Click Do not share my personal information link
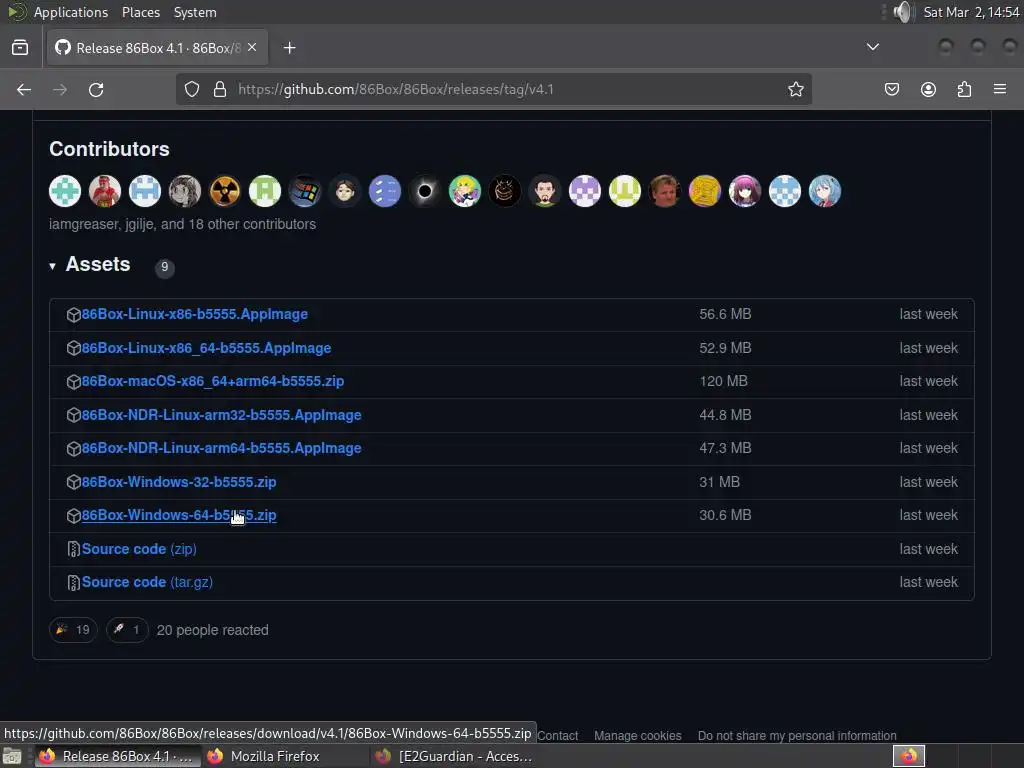The height and width of the screenshot is (768, 1024). point(797,736)
